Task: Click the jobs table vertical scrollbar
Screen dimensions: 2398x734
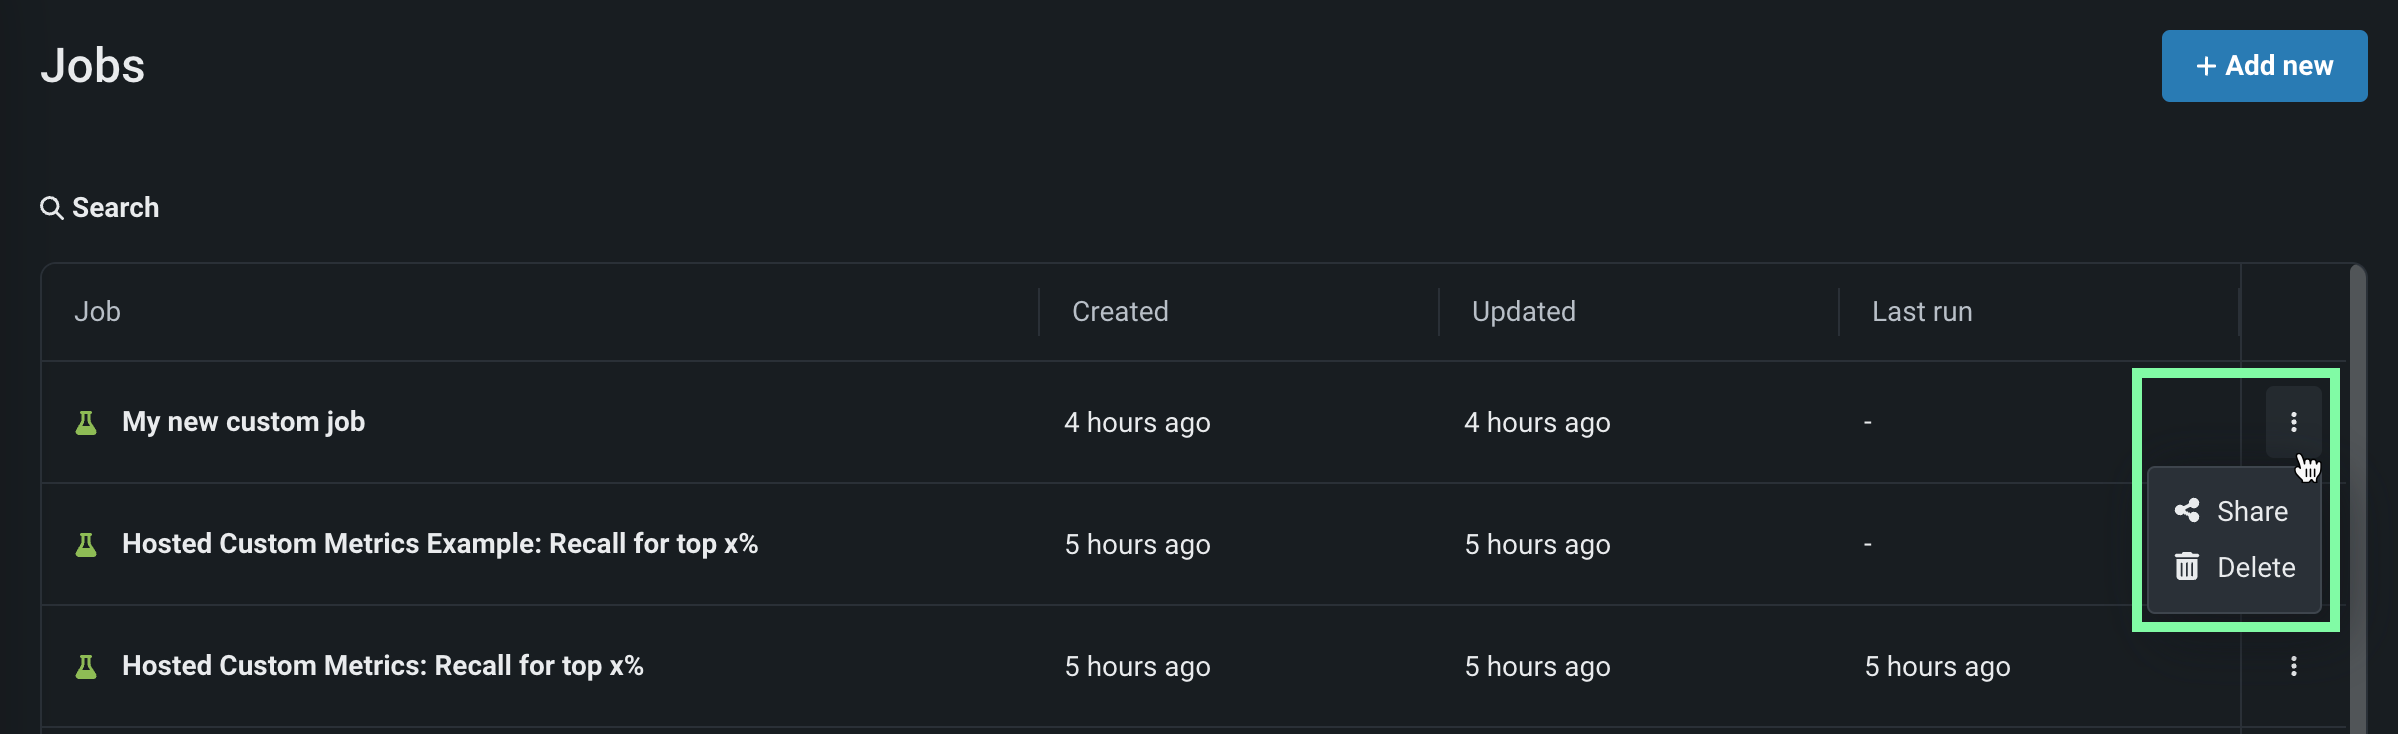Action: (2357, 500)
